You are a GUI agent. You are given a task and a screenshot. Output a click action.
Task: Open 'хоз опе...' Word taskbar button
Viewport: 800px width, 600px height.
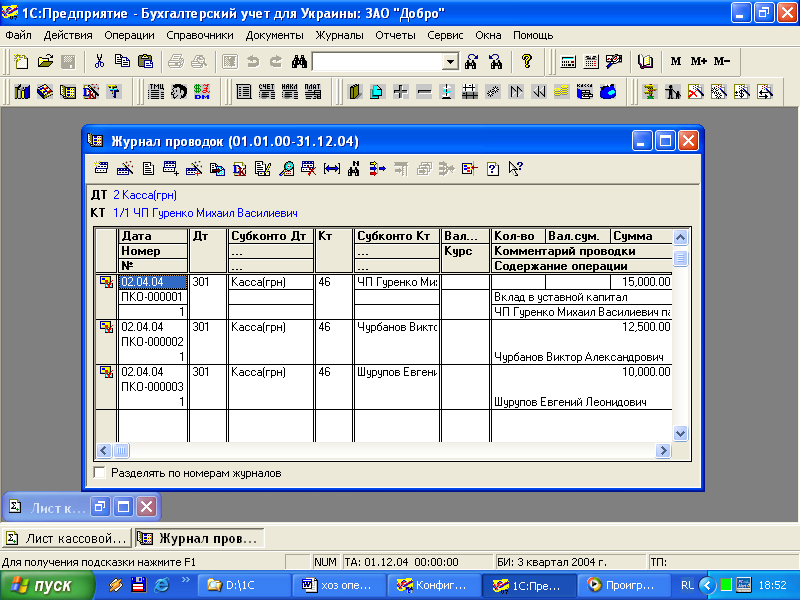(x=340, y=585)
